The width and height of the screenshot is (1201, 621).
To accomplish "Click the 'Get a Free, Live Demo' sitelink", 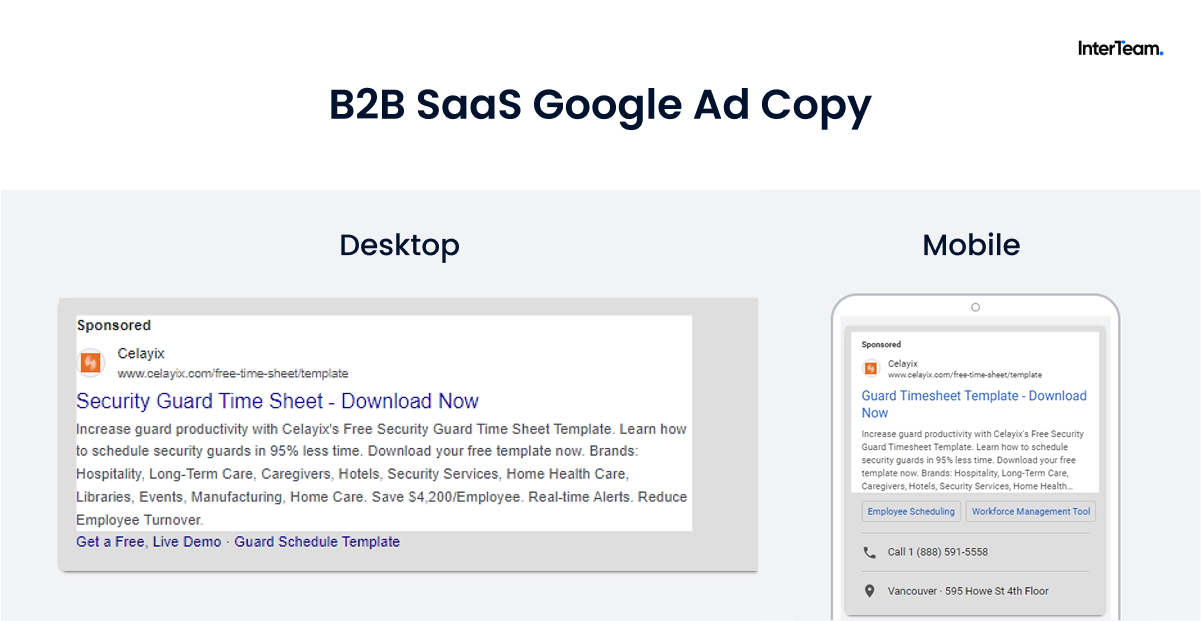I will [149, 542].
